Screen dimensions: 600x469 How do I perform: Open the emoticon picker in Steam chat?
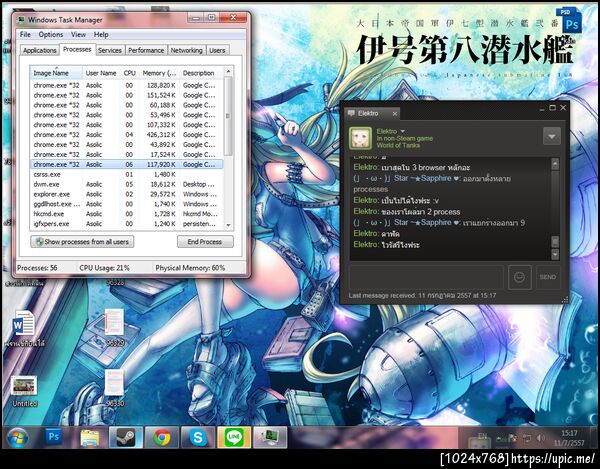[519, 277]
